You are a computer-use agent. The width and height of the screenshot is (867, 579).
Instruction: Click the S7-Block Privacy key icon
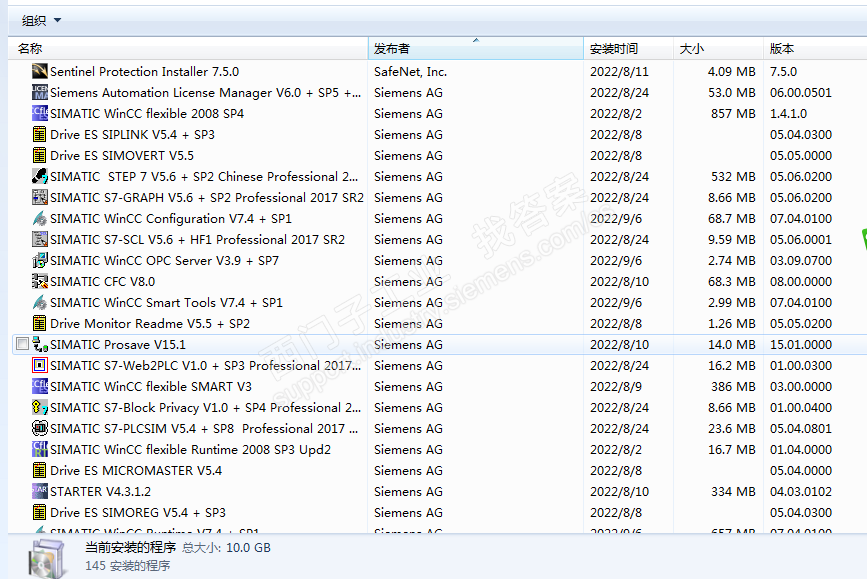pyautogui.click(x=40, y=408)
